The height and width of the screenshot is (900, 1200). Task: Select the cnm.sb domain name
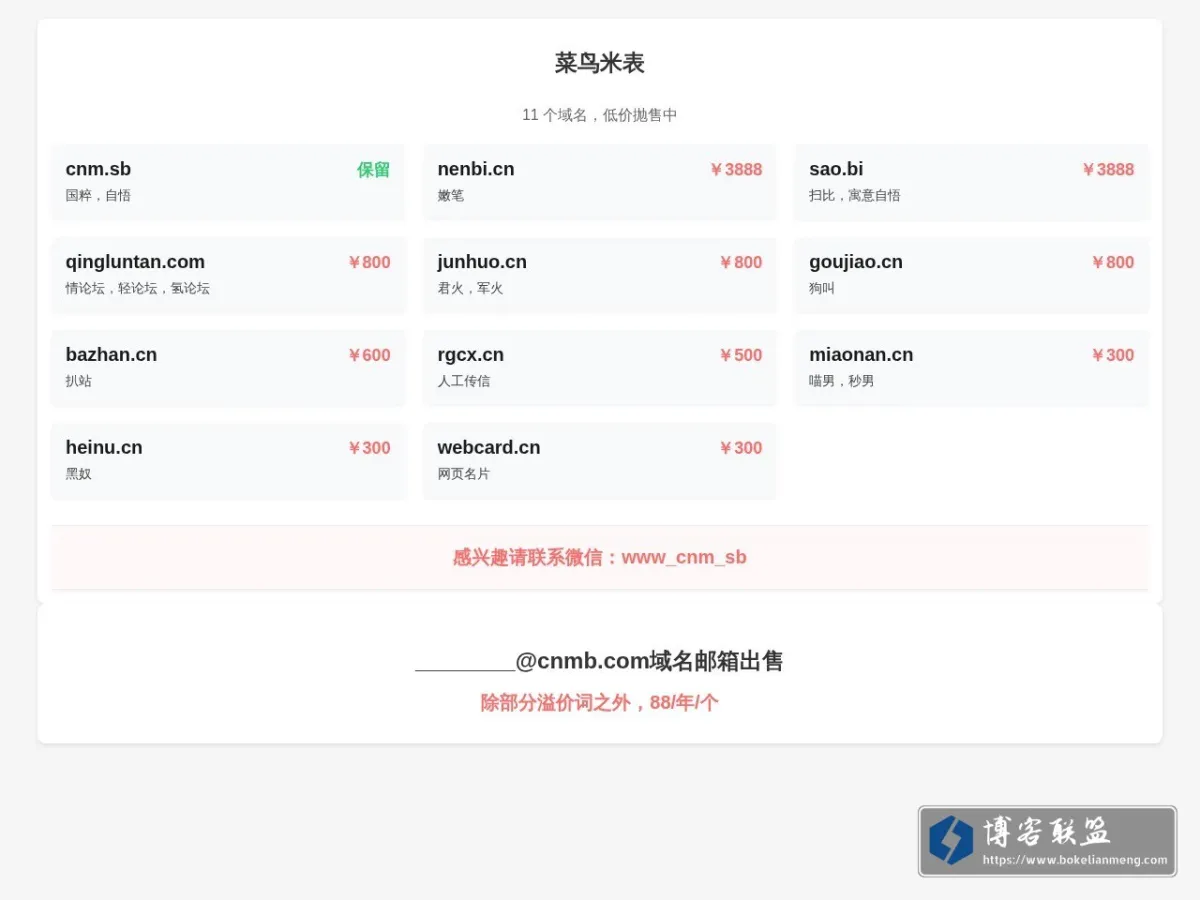[98, 169]
